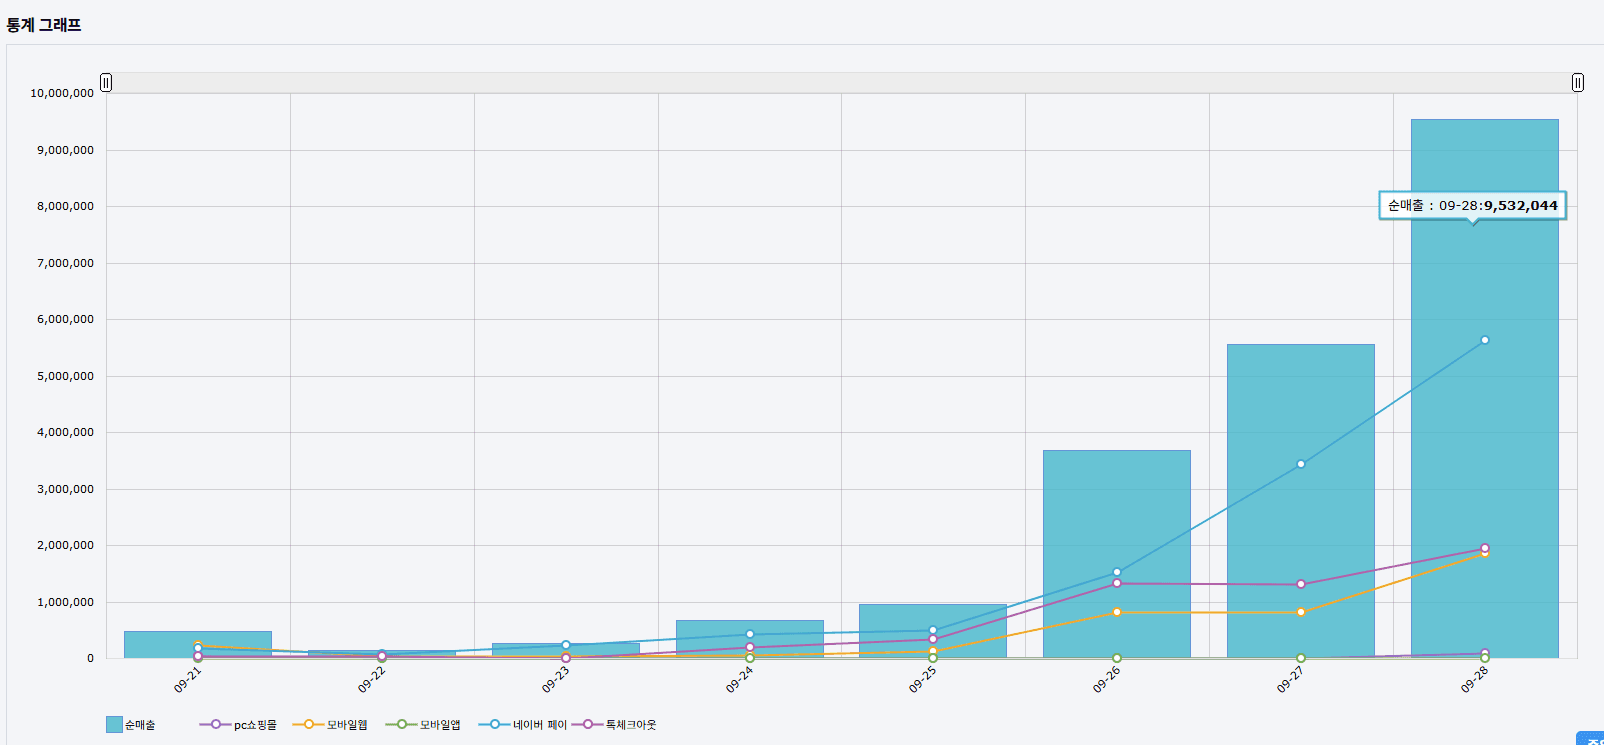
Task: Grab the left range slider handle
Action: [106, 82]
